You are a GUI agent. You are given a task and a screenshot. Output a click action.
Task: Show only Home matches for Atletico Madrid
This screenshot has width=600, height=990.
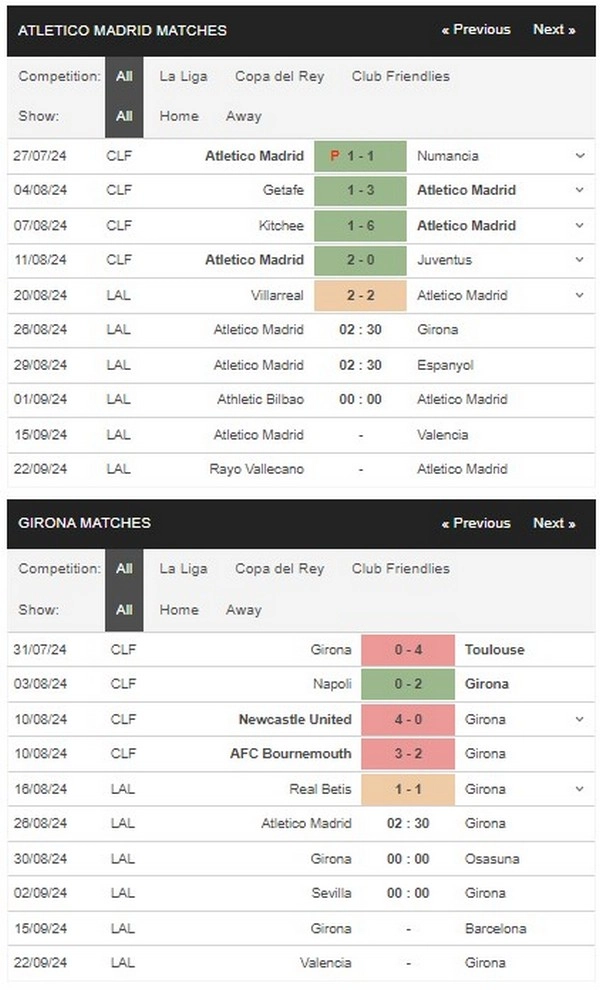point(179,116)
